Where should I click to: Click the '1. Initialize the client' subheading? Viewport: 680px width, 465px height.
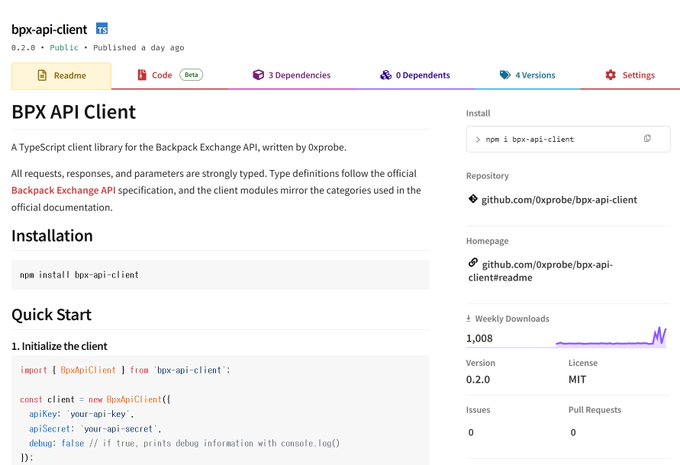point(59,346)
